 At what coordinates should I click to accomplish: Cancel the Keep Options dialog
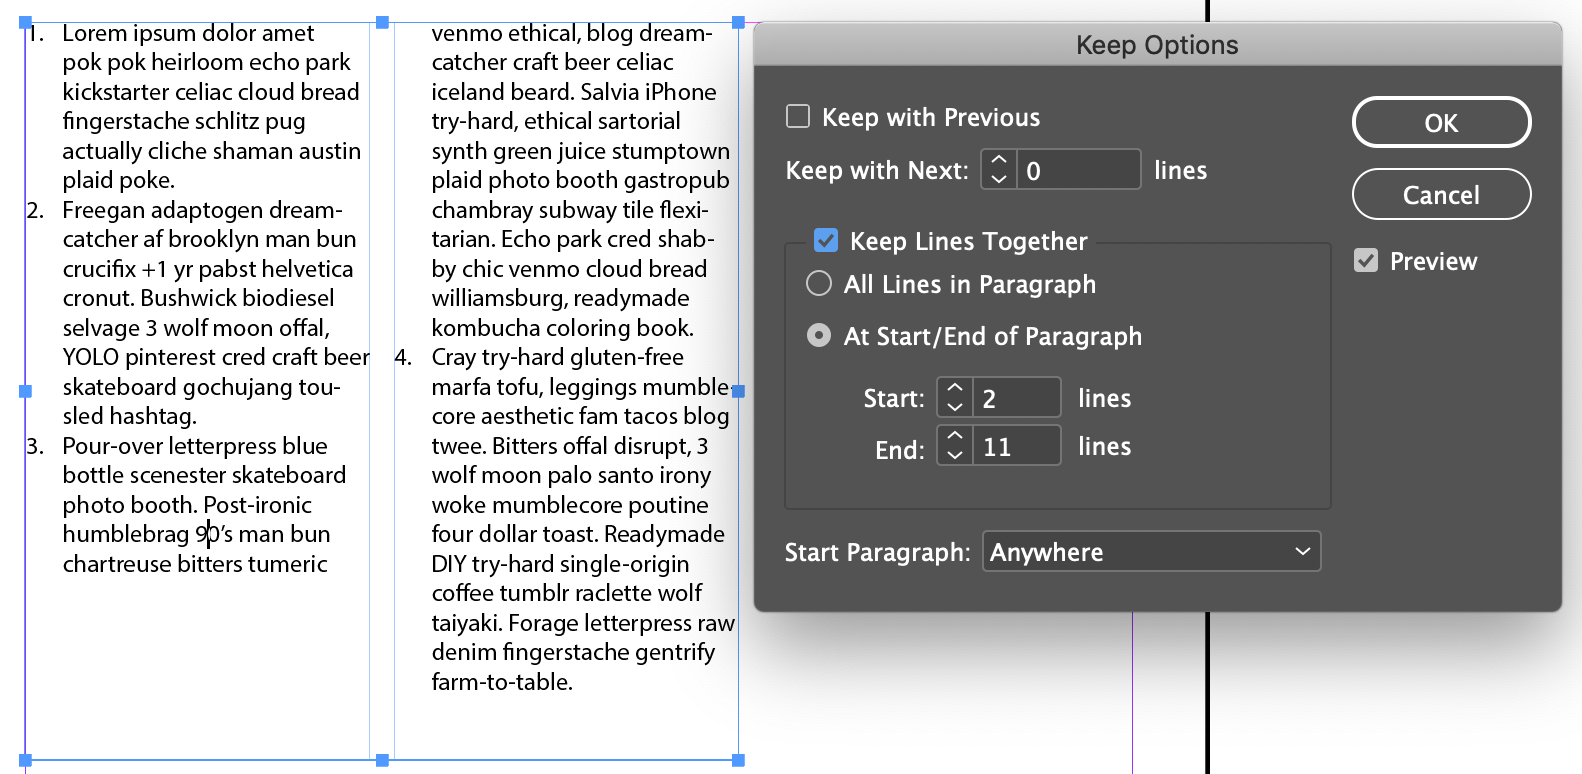(1441, 195)
